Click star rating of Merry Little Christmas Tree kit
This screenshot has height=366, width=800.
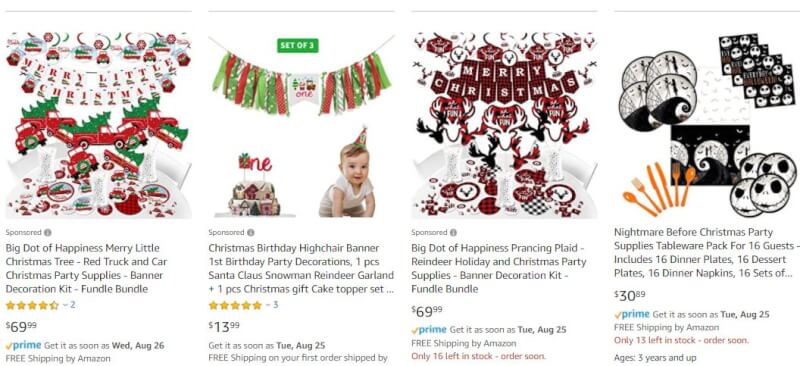32,305
